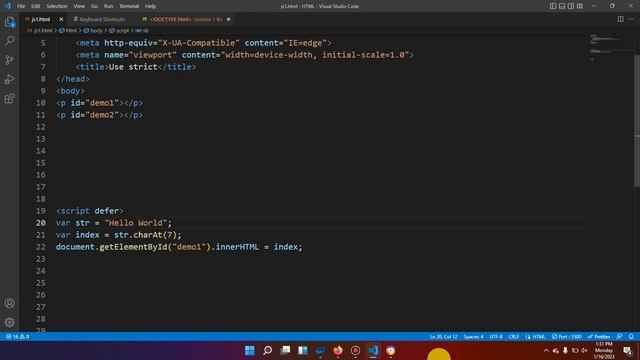The height and width of the screenshot is (360, 640).
Task: Switch to Keyboard Shortcuts tab
Action: (x=102, y=19)
